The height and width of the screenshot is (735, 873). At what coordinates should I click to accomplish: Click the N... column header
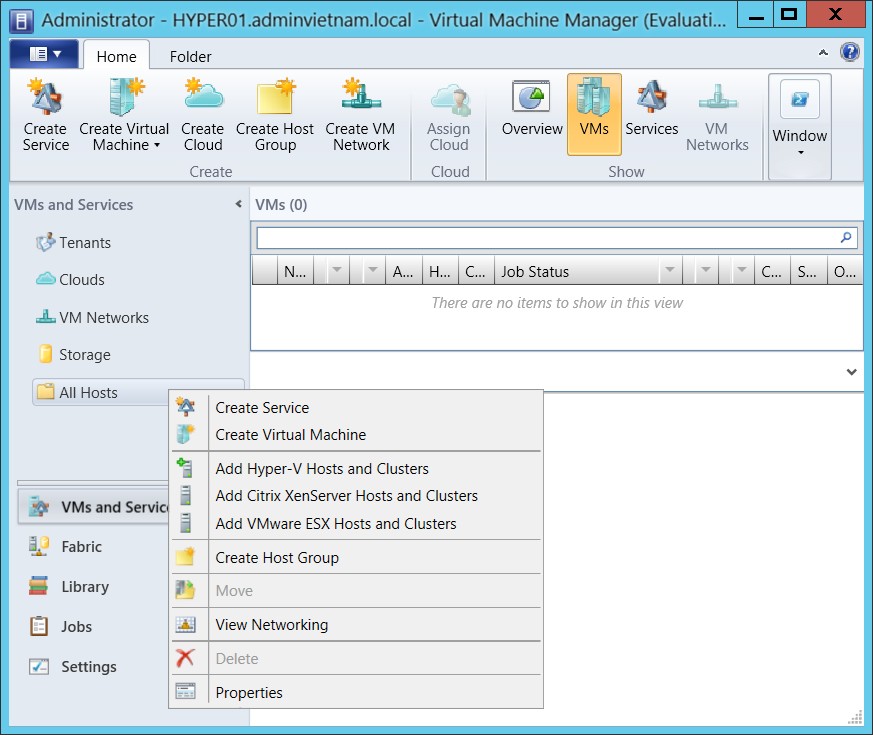295,272
